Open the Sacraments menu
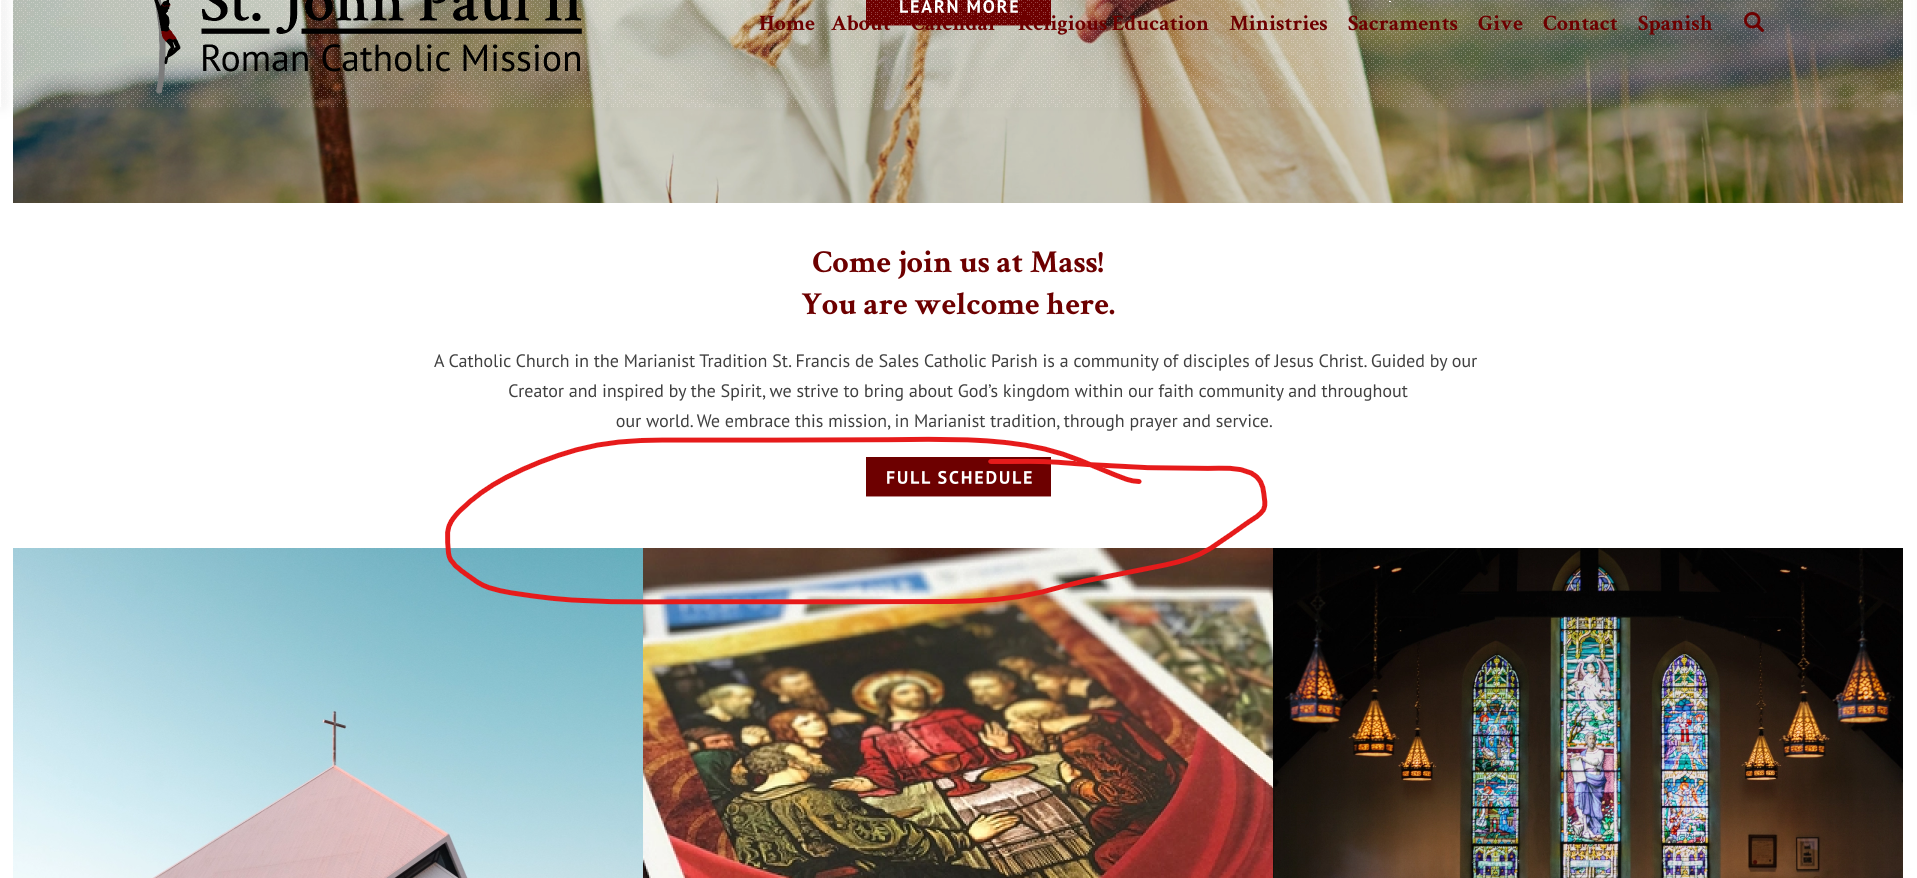The image size is (1917, 878). point(1402,23)
